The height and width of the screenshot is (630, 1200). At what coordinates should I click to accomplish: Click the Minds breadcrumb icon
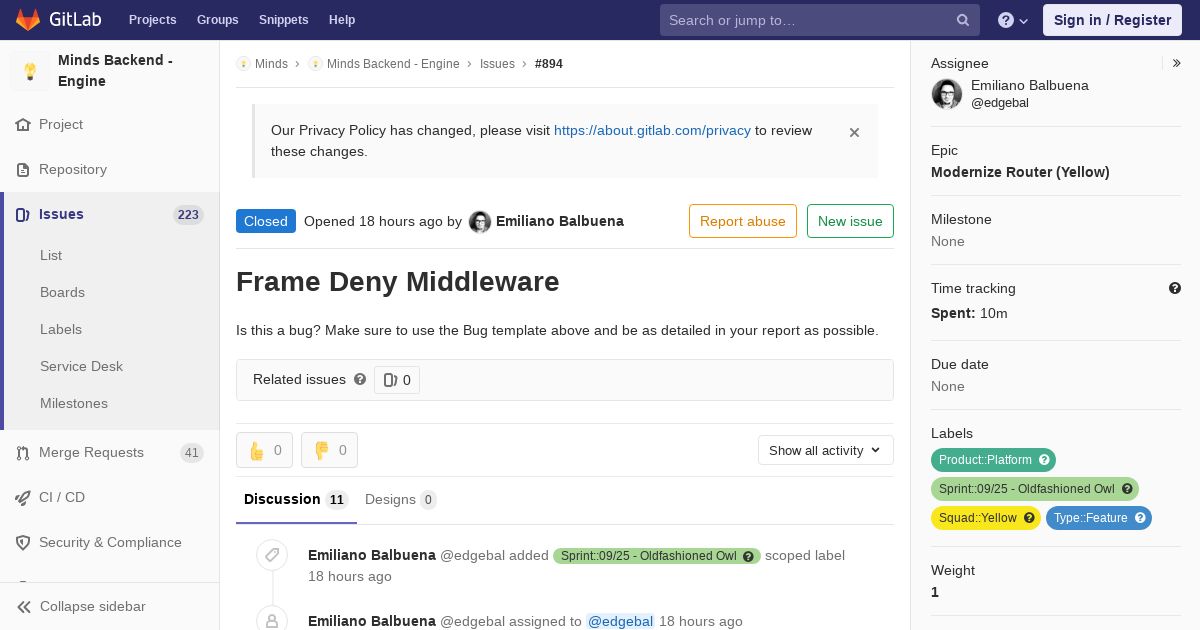click(x=243, y=64)
